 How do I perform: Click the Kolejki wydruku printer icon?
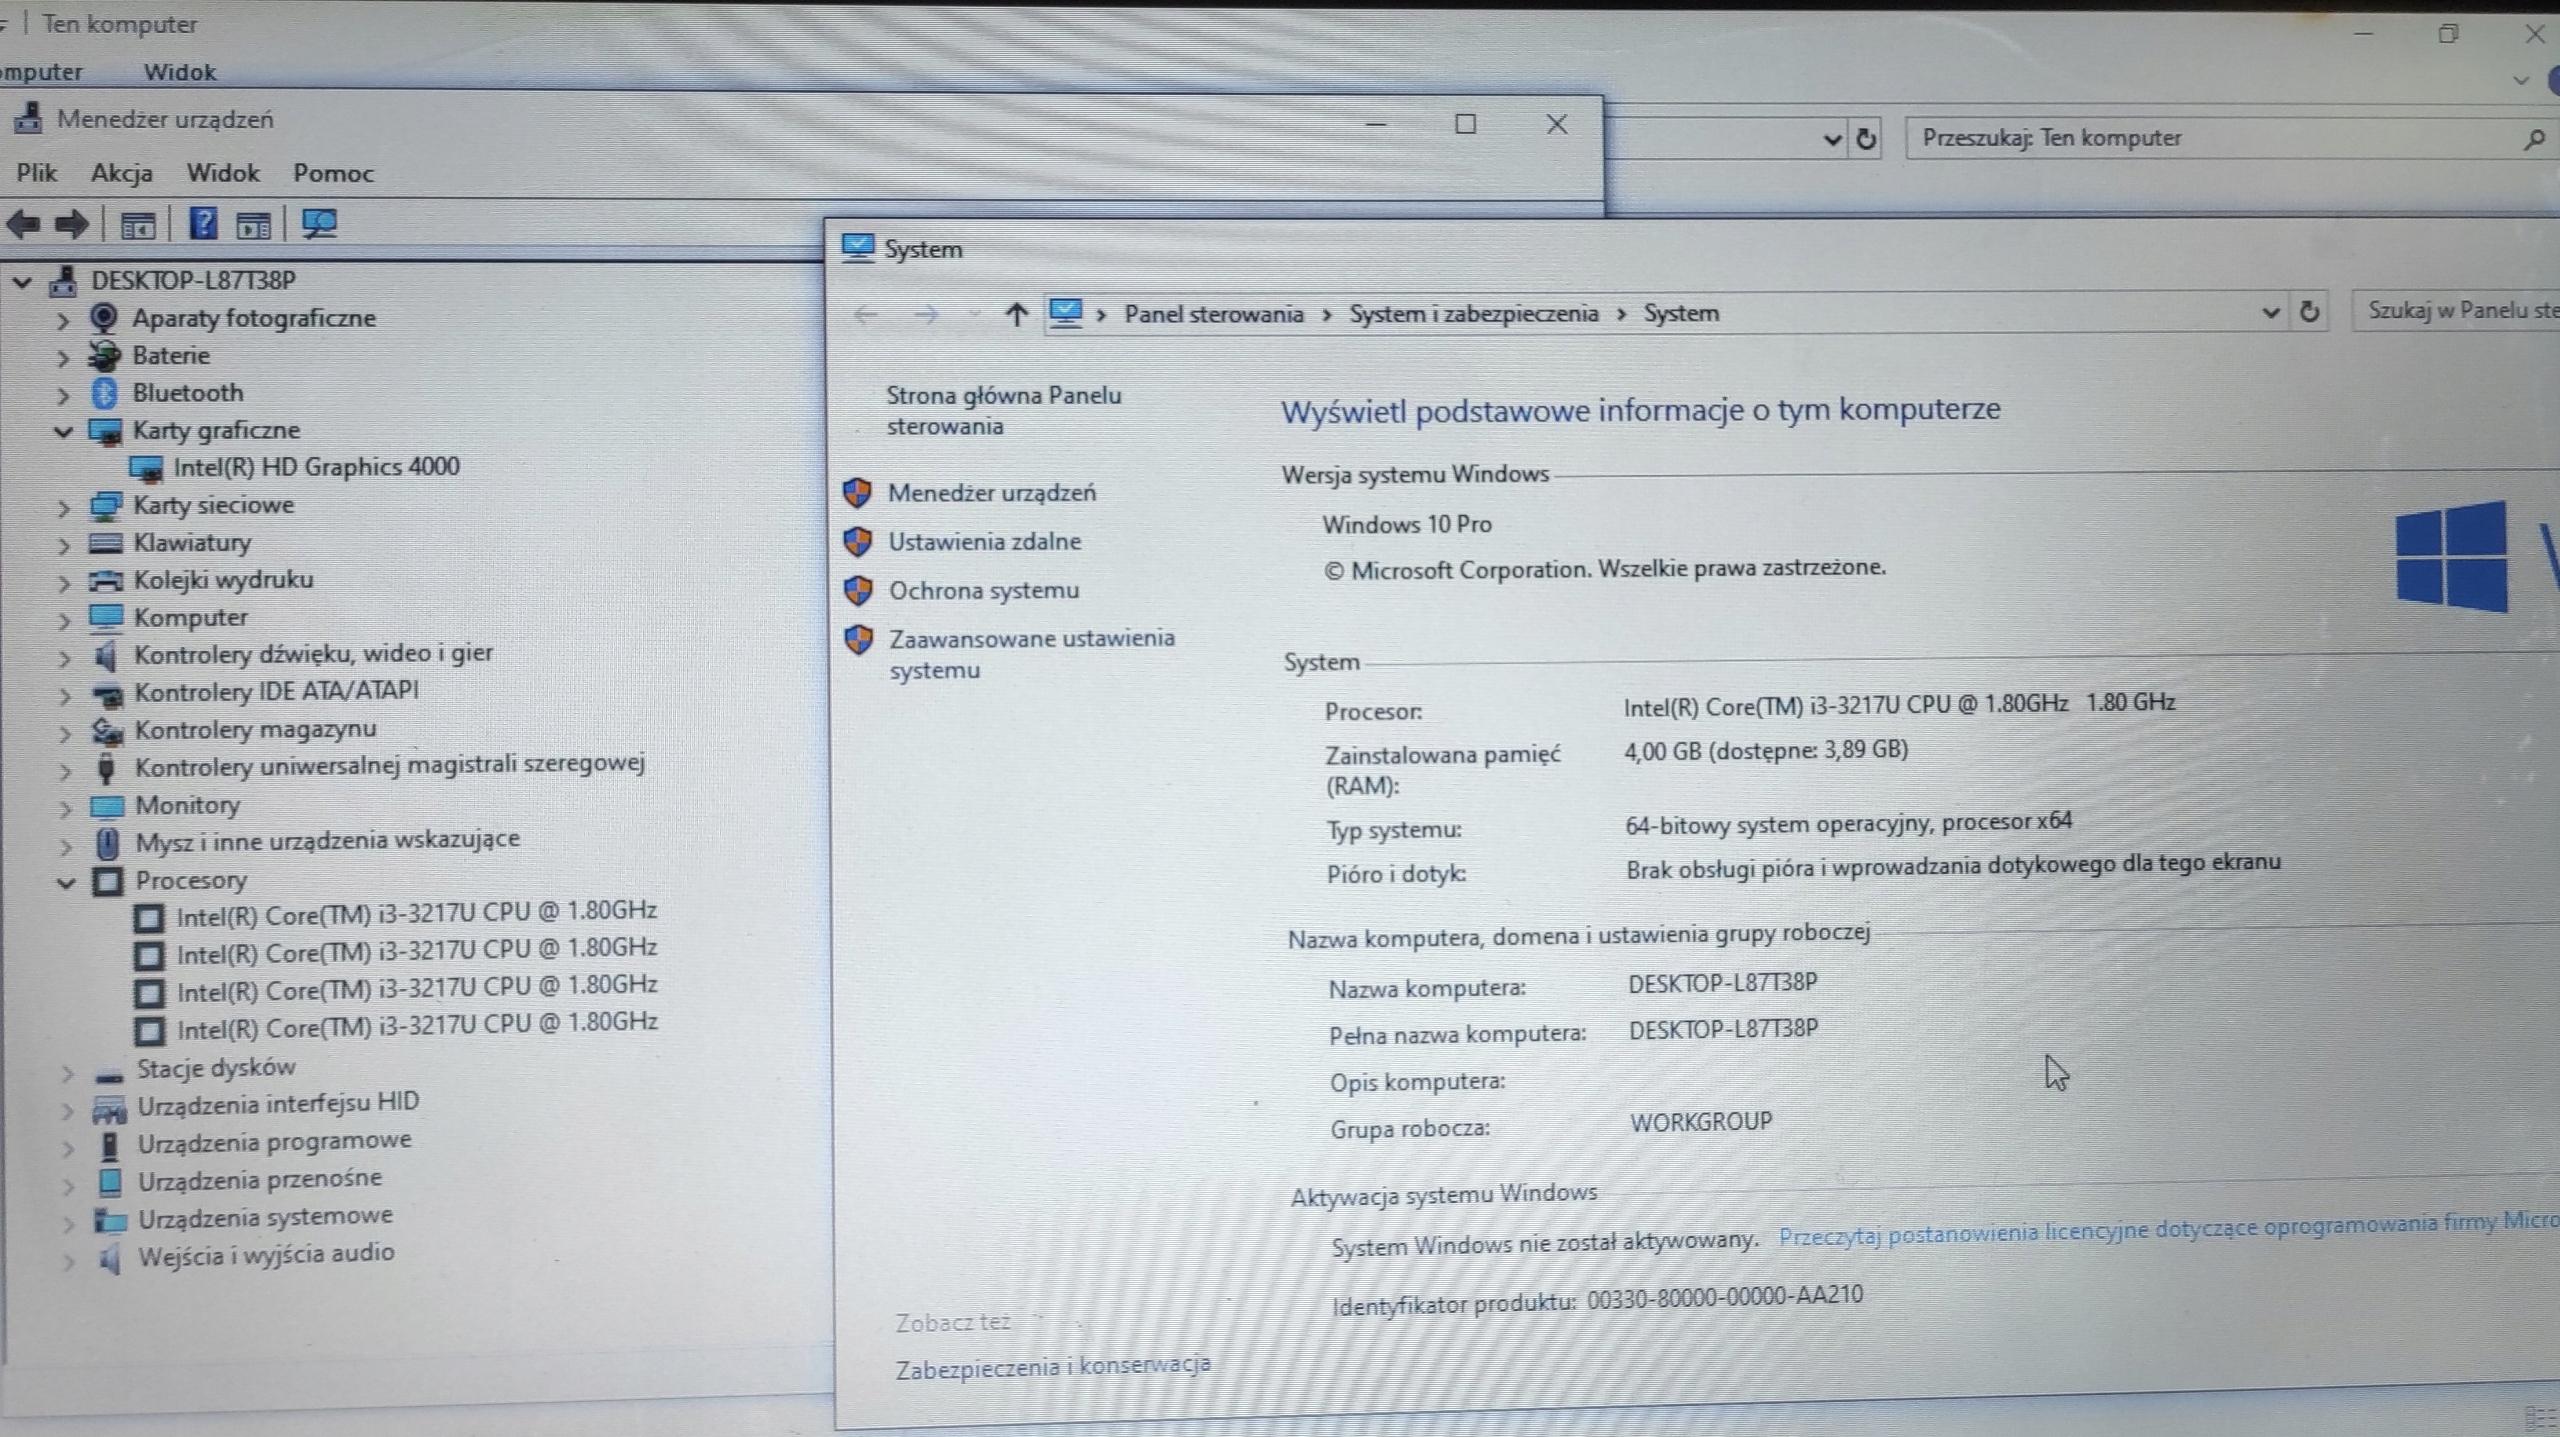click(106, 581)
